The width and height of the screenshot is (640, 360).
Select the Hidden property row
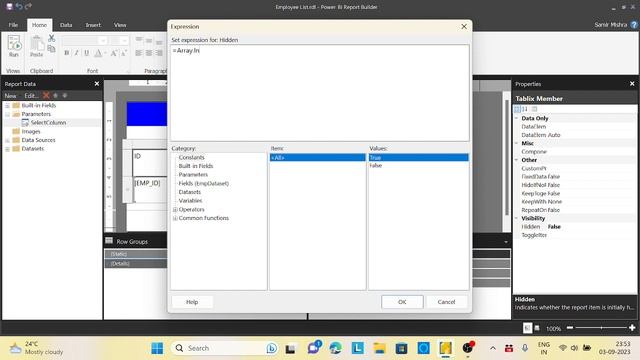point(575,227)
